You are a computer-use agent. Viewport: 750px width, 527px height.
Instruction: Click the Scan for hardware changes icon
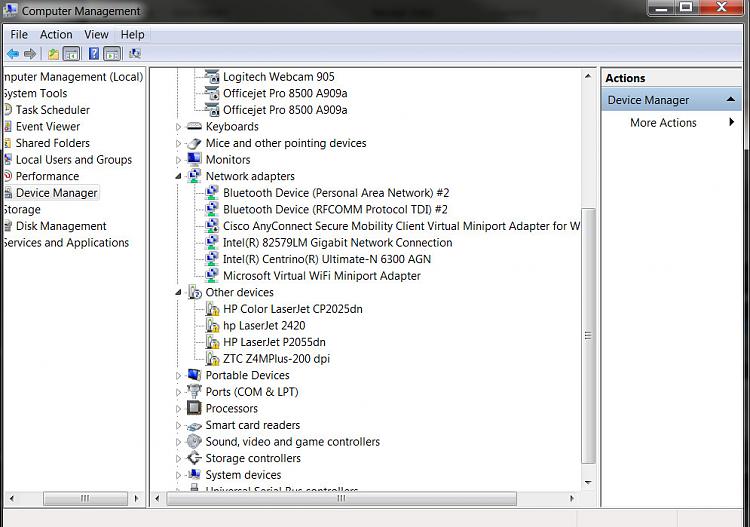pyautogui.click(x=135, y=54)
